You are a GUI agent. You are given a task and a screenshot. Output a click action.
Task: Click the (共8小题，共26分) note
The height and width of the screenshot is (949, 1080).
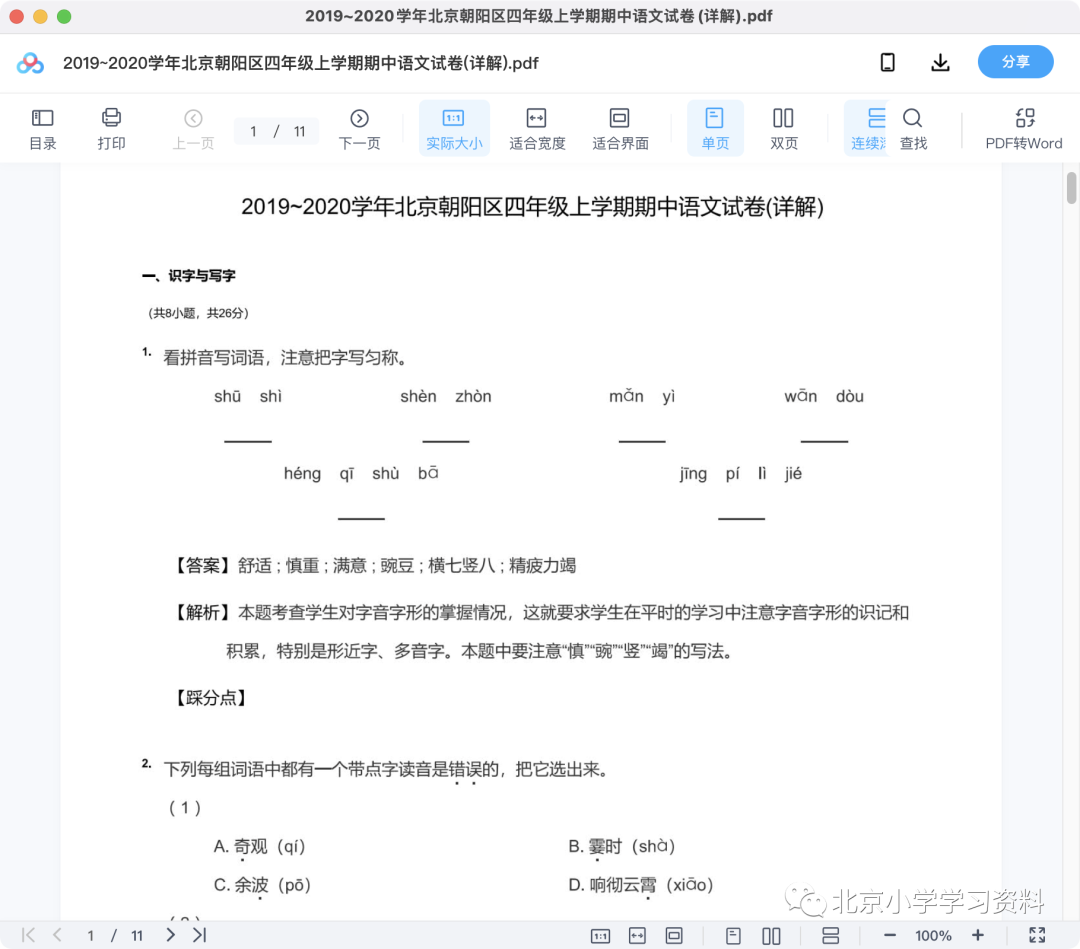[198, 313]
